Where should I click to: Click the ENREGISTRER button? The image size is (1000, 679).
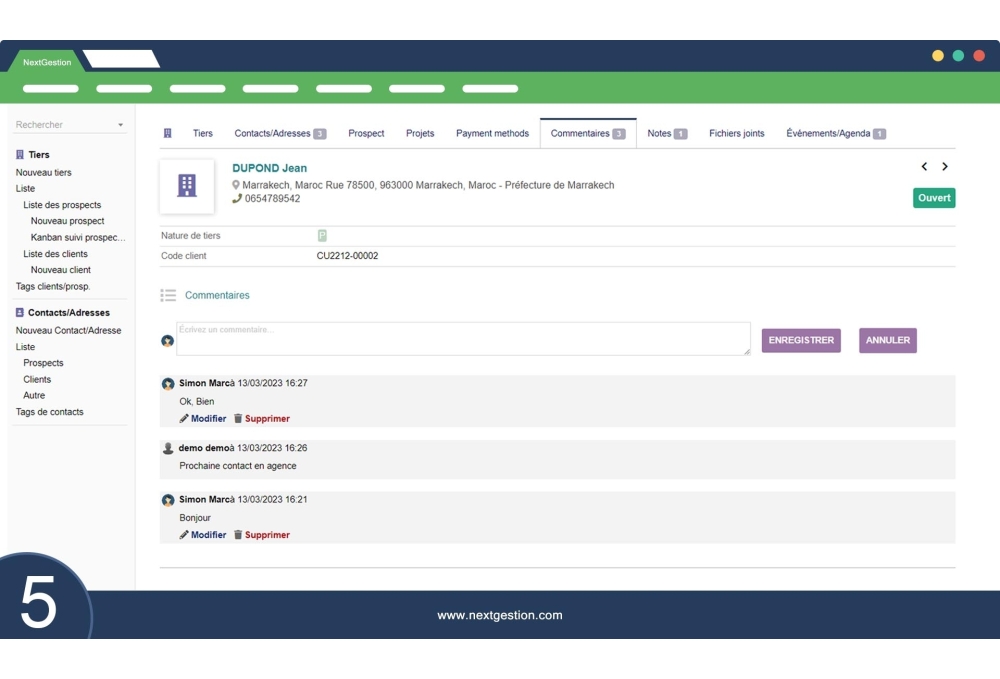(801, 340)
